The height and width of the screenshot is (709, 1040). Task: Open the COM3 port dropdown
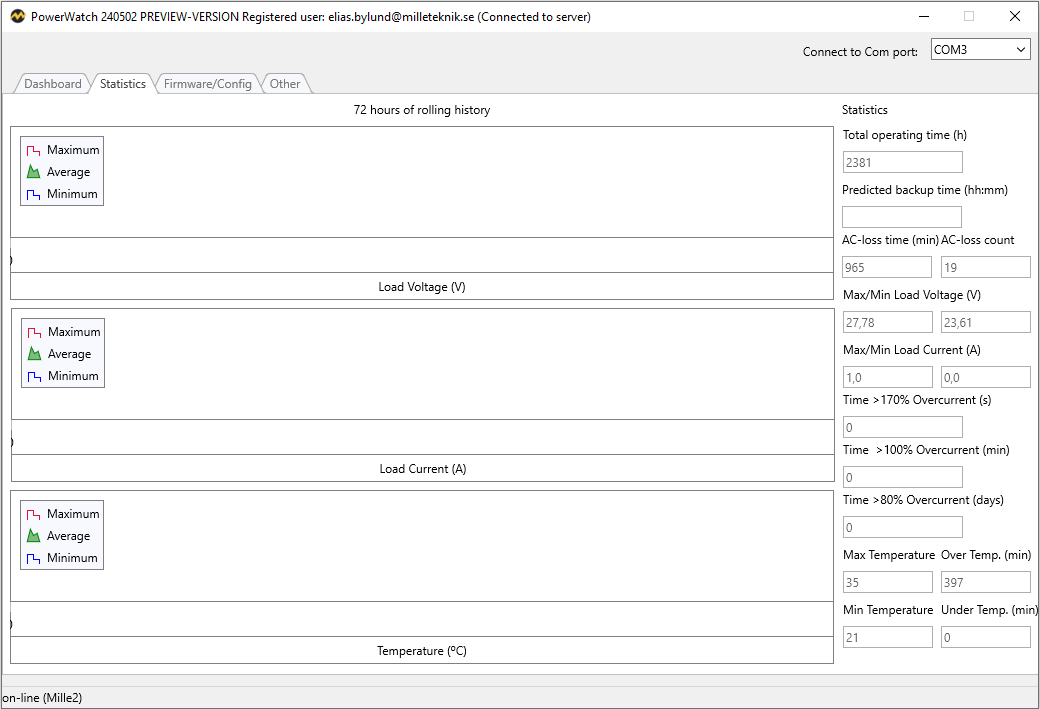pyautogui.click(x=1022, y=48)
